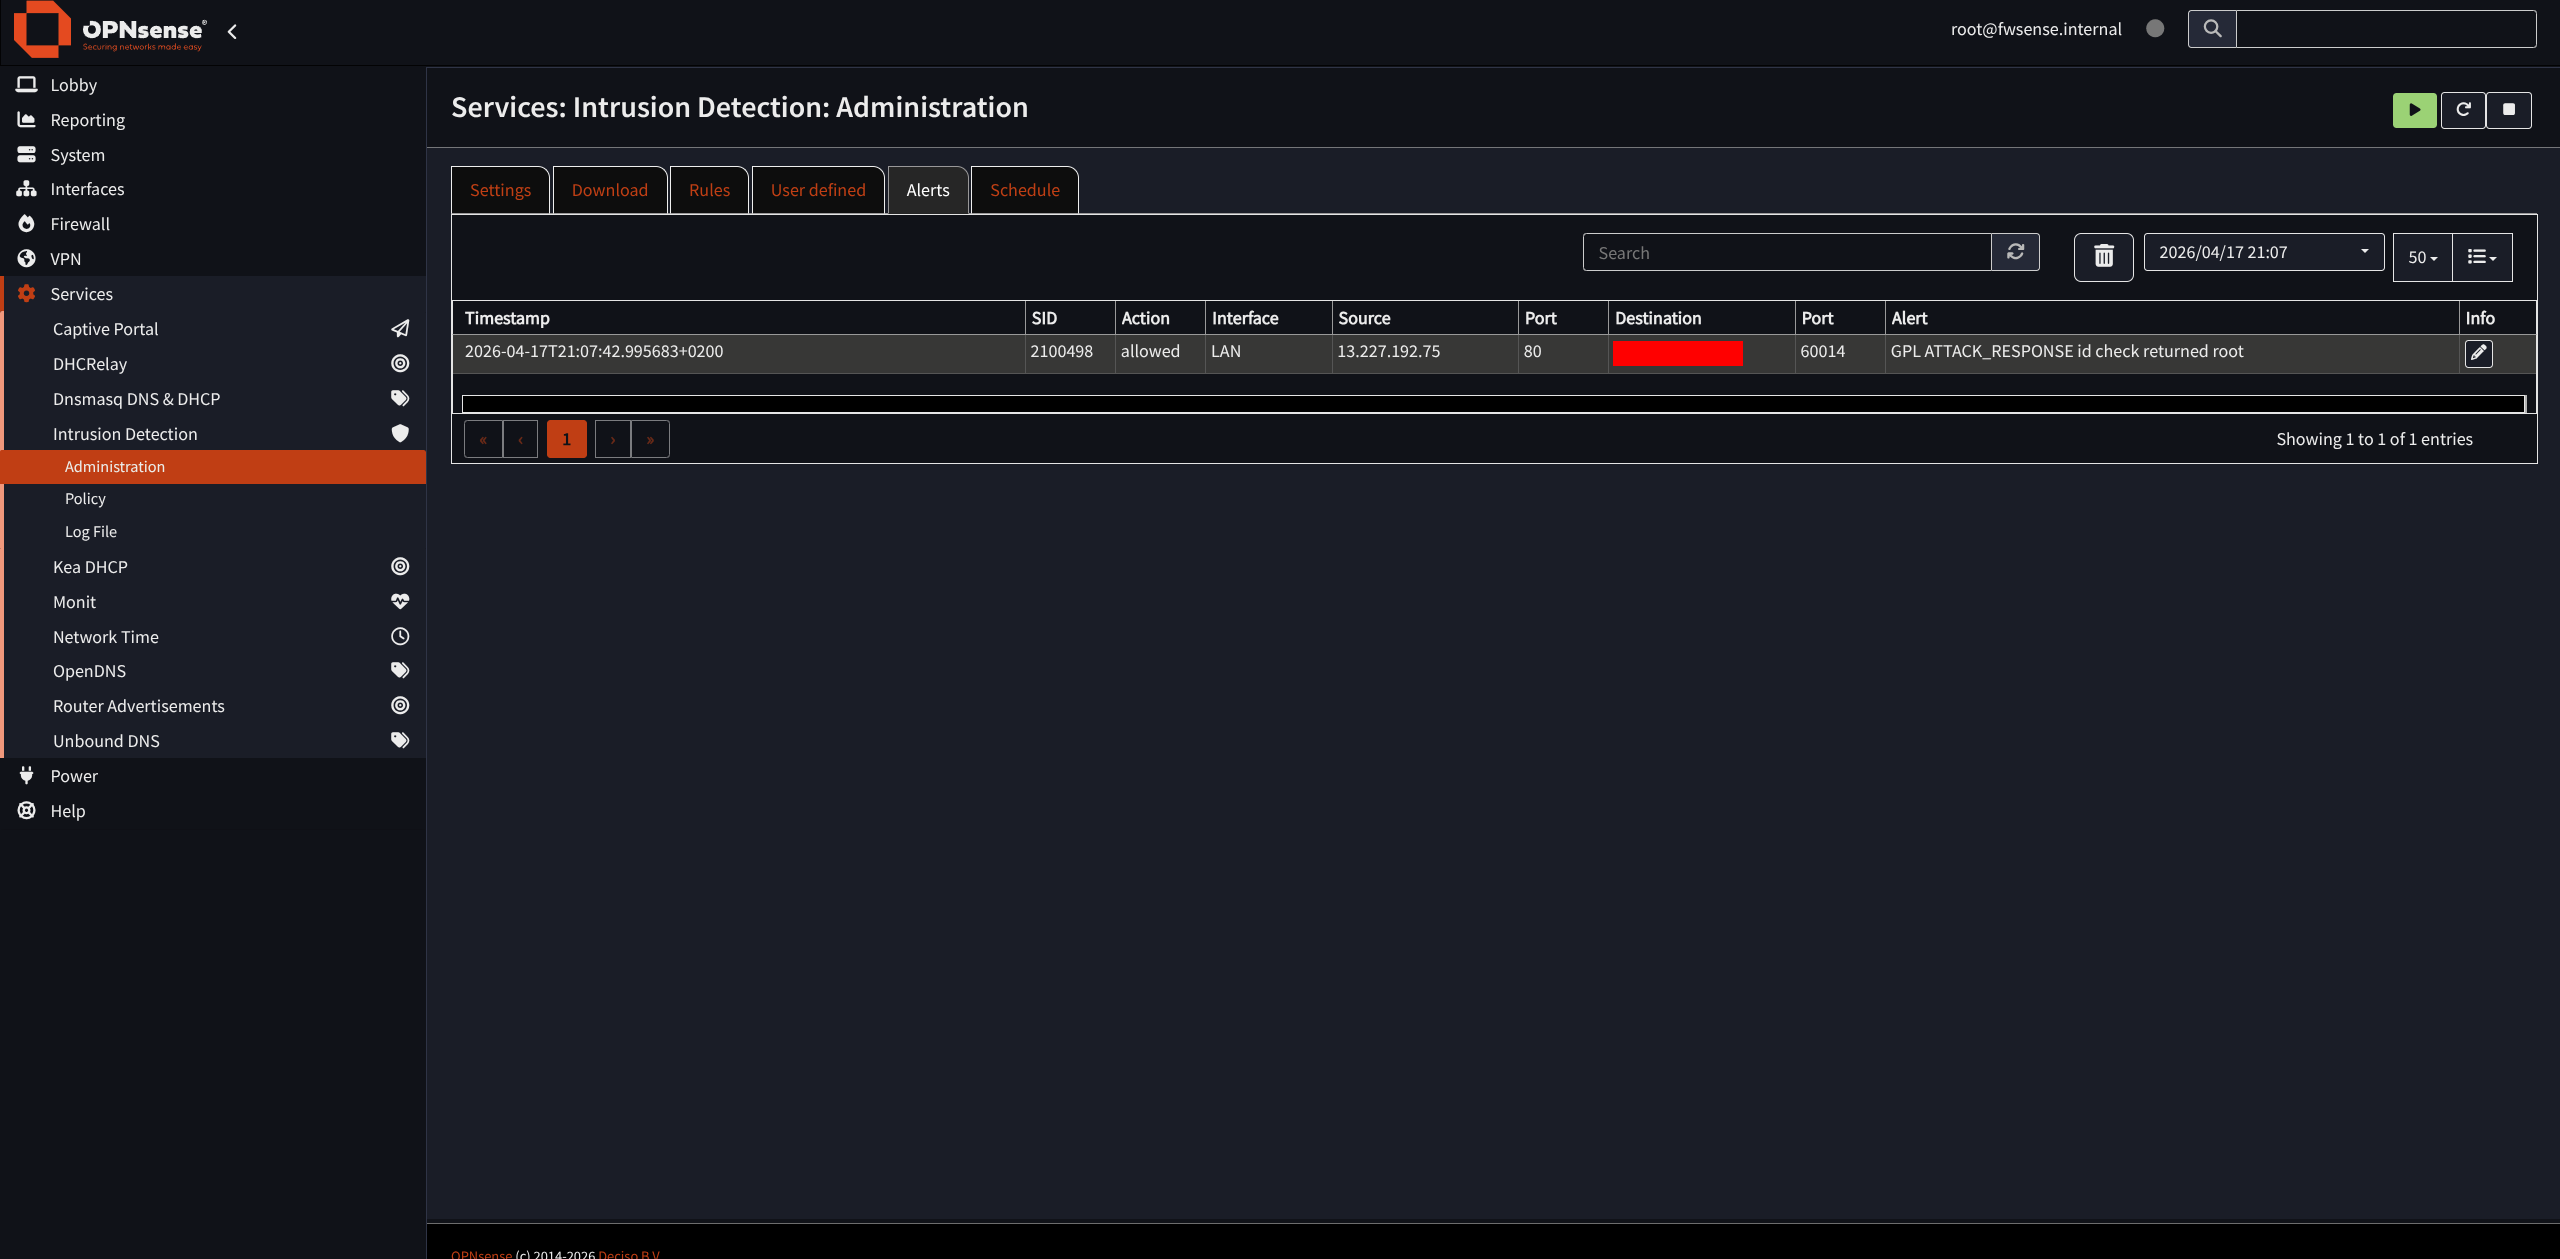Switch to the Schedule tab
This screenshot has height=1259, width=2560.
point(1025,190)
